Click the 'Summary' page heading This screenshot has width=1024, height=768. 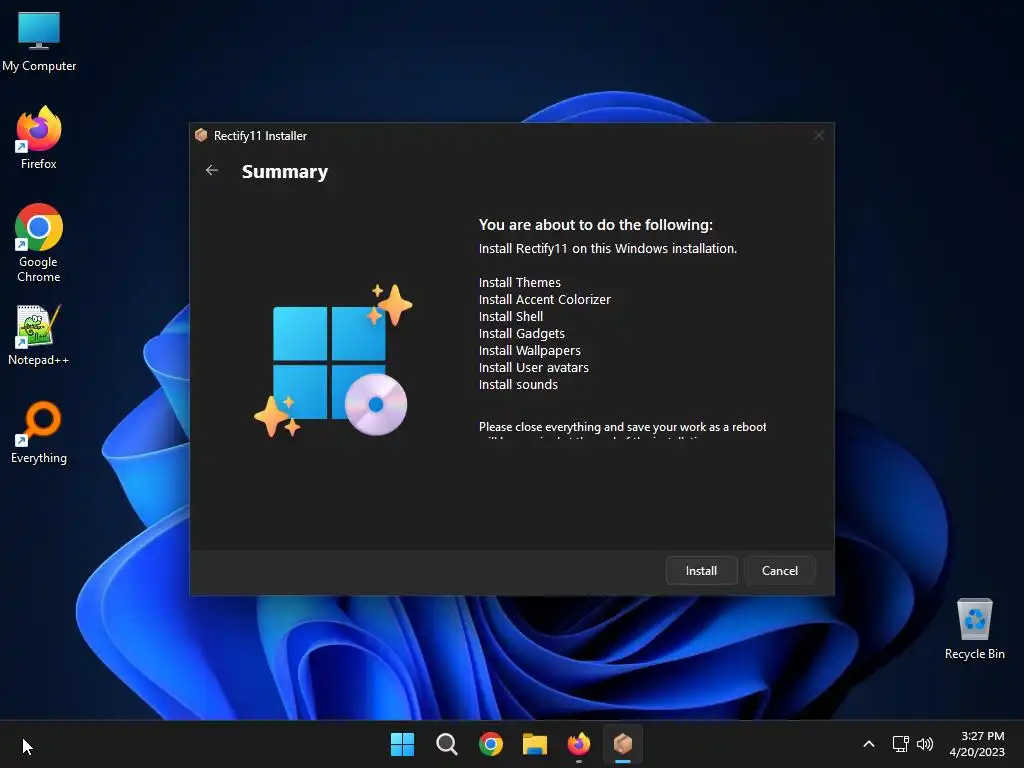pos(285,171)
